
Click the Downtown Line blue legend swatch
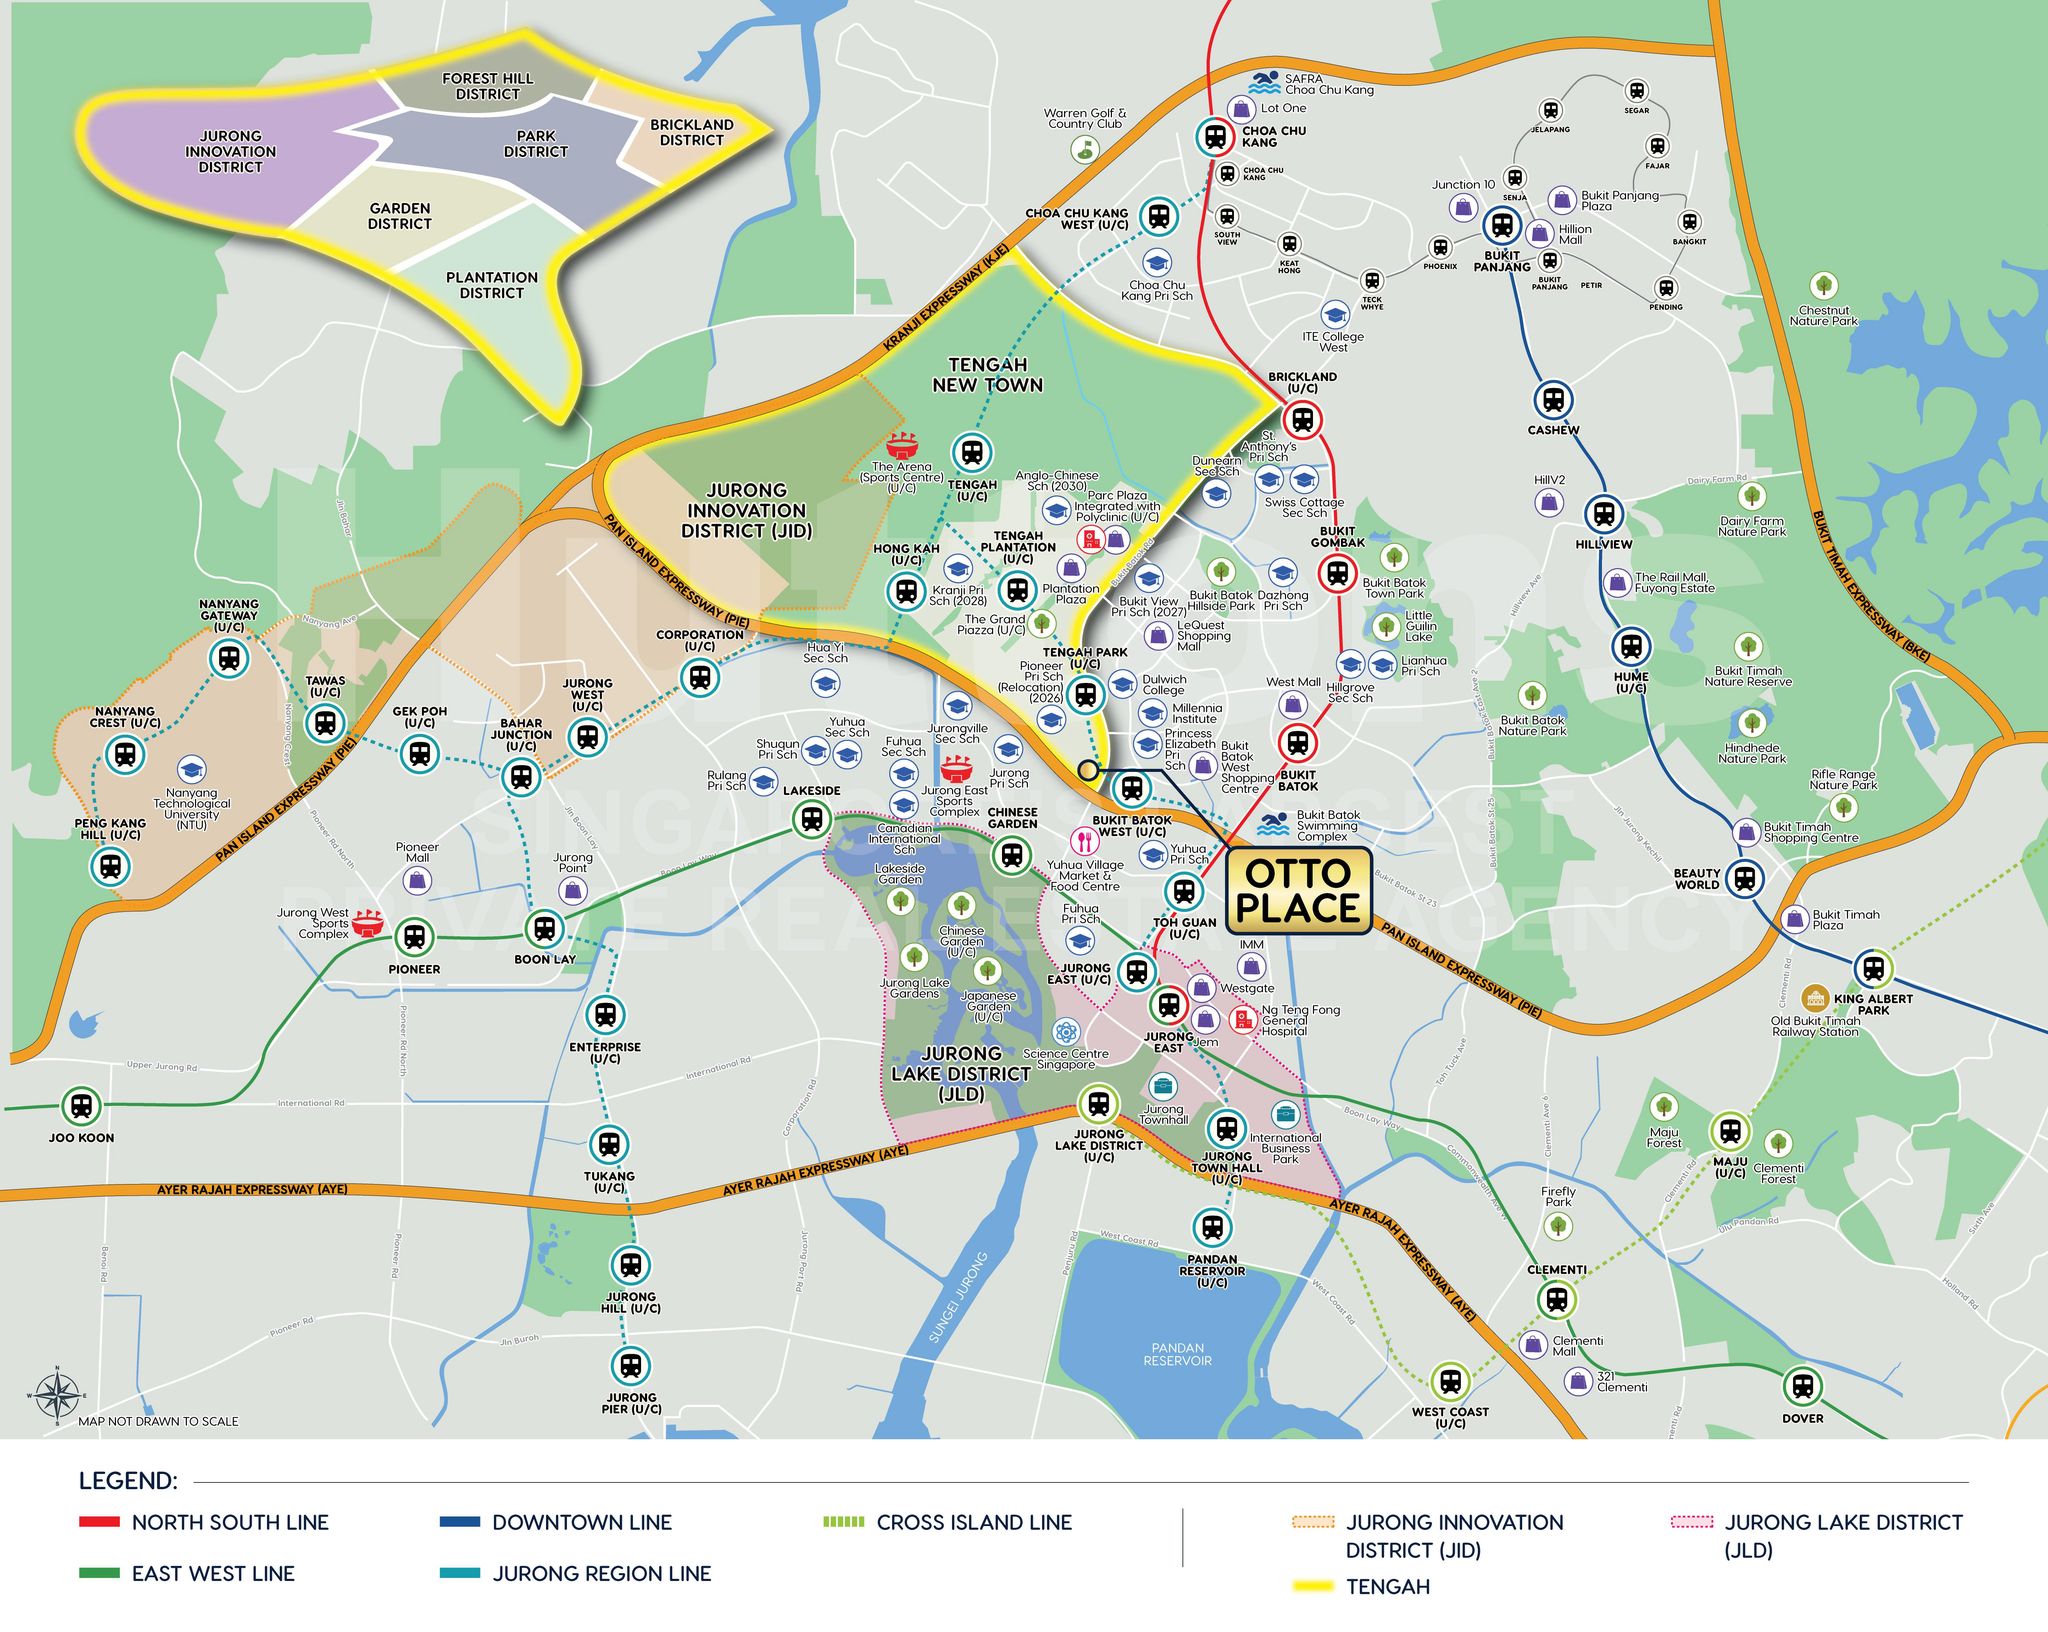pos(460,1522)
